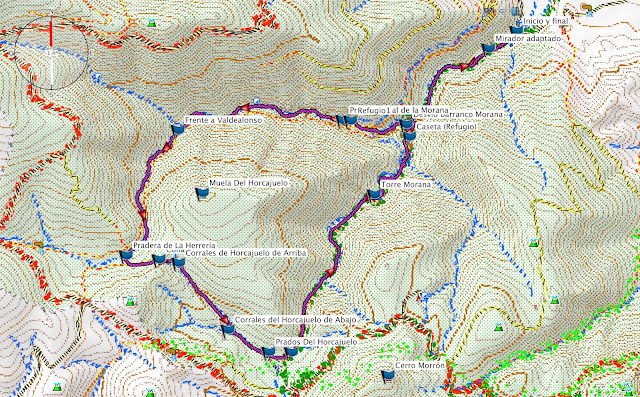Click the red track arrow on the leg below Torre Morana
Screen dimensions: 640x397
point(330,273)
